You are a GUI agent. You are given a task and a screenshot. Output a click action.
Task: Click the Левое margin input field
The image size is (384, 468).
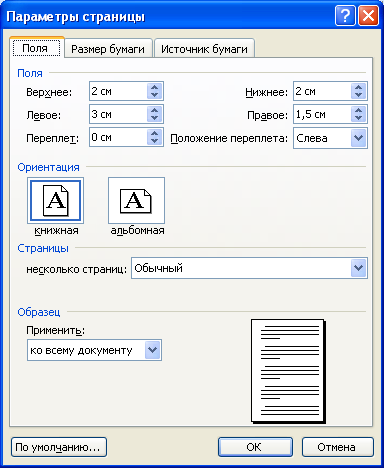click(x=118, y=114)
